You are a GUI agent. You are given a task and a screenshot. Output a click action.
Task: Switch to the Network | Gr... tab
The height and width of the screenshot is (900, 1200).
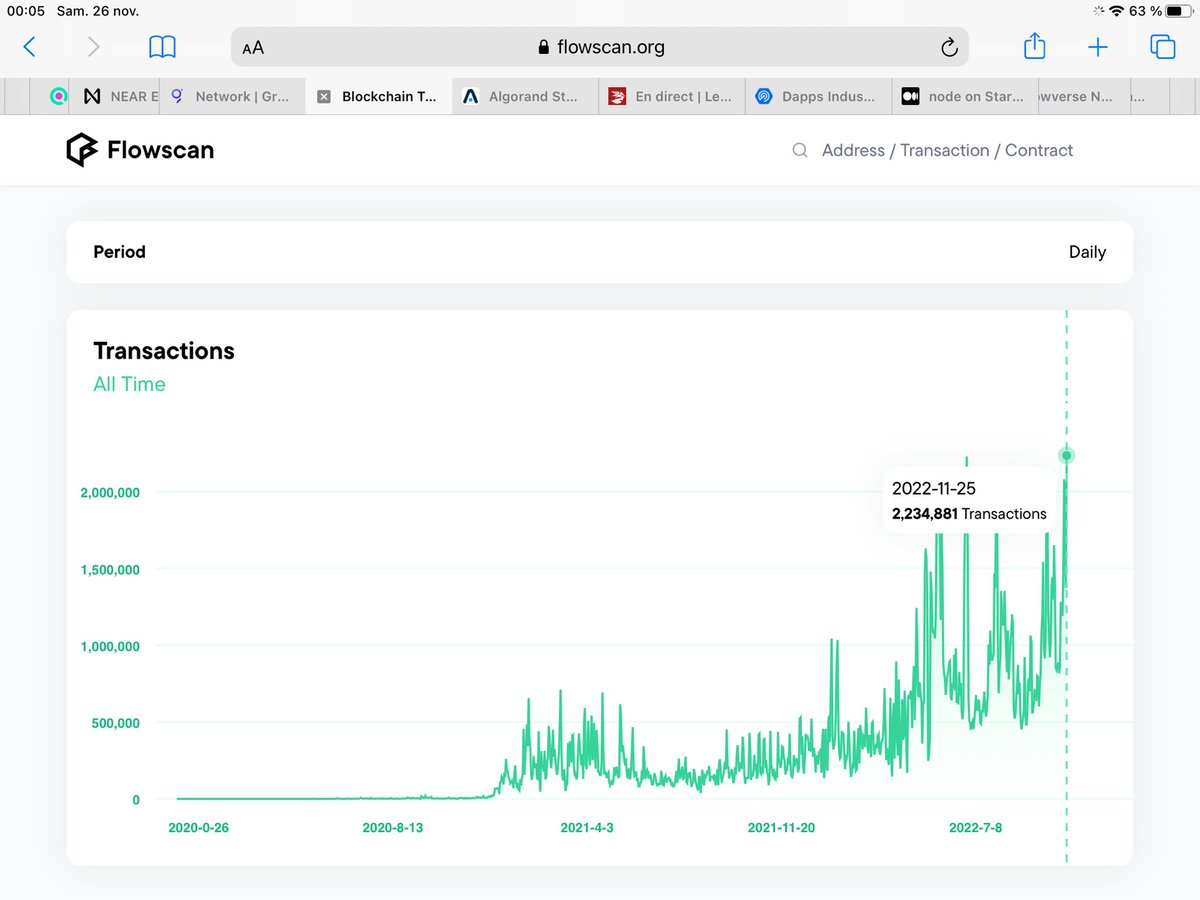232,97
